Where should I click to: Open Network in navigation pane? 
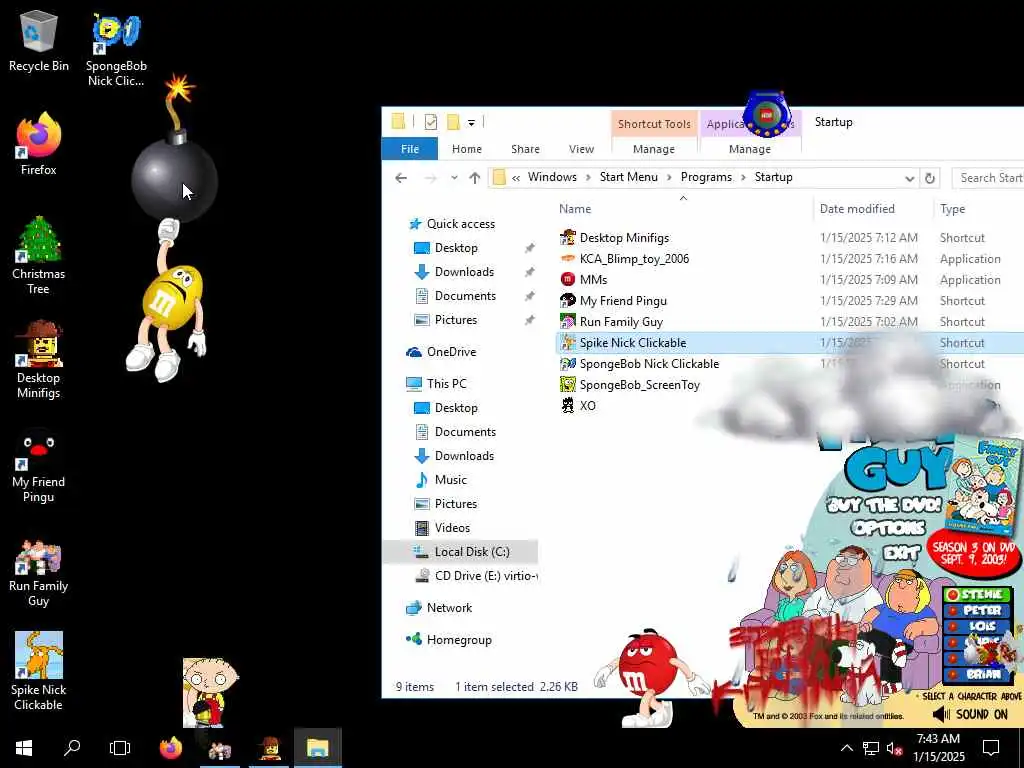point(449,607)
